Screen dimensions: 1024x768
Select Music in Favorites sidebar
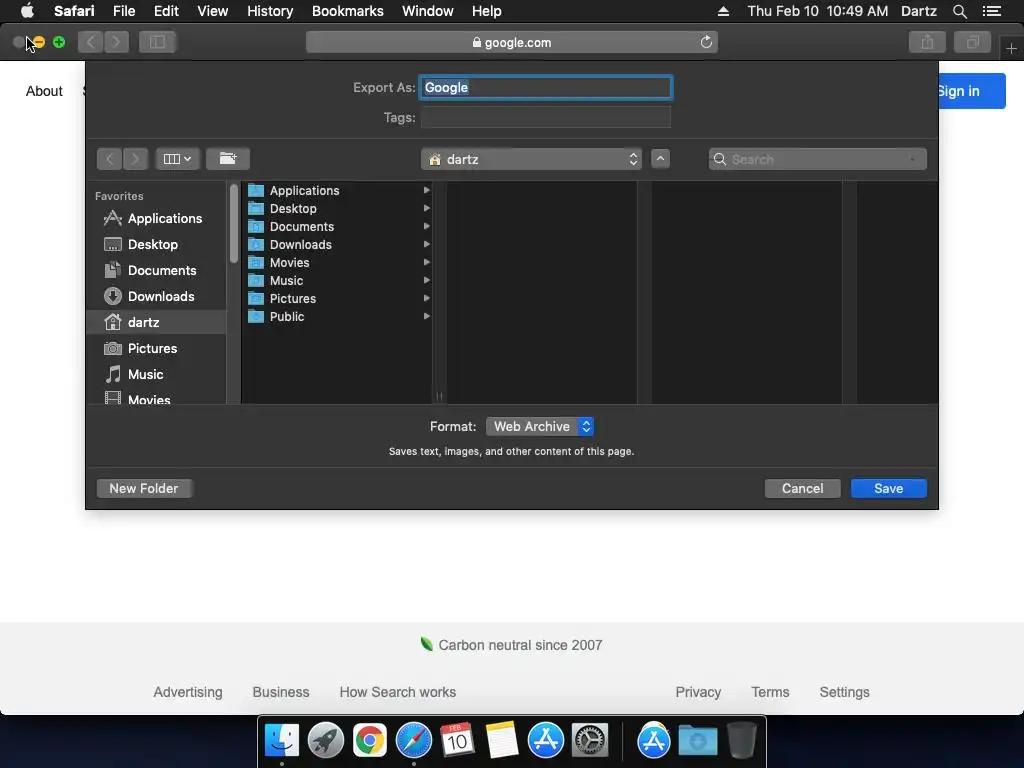point(157,374)
